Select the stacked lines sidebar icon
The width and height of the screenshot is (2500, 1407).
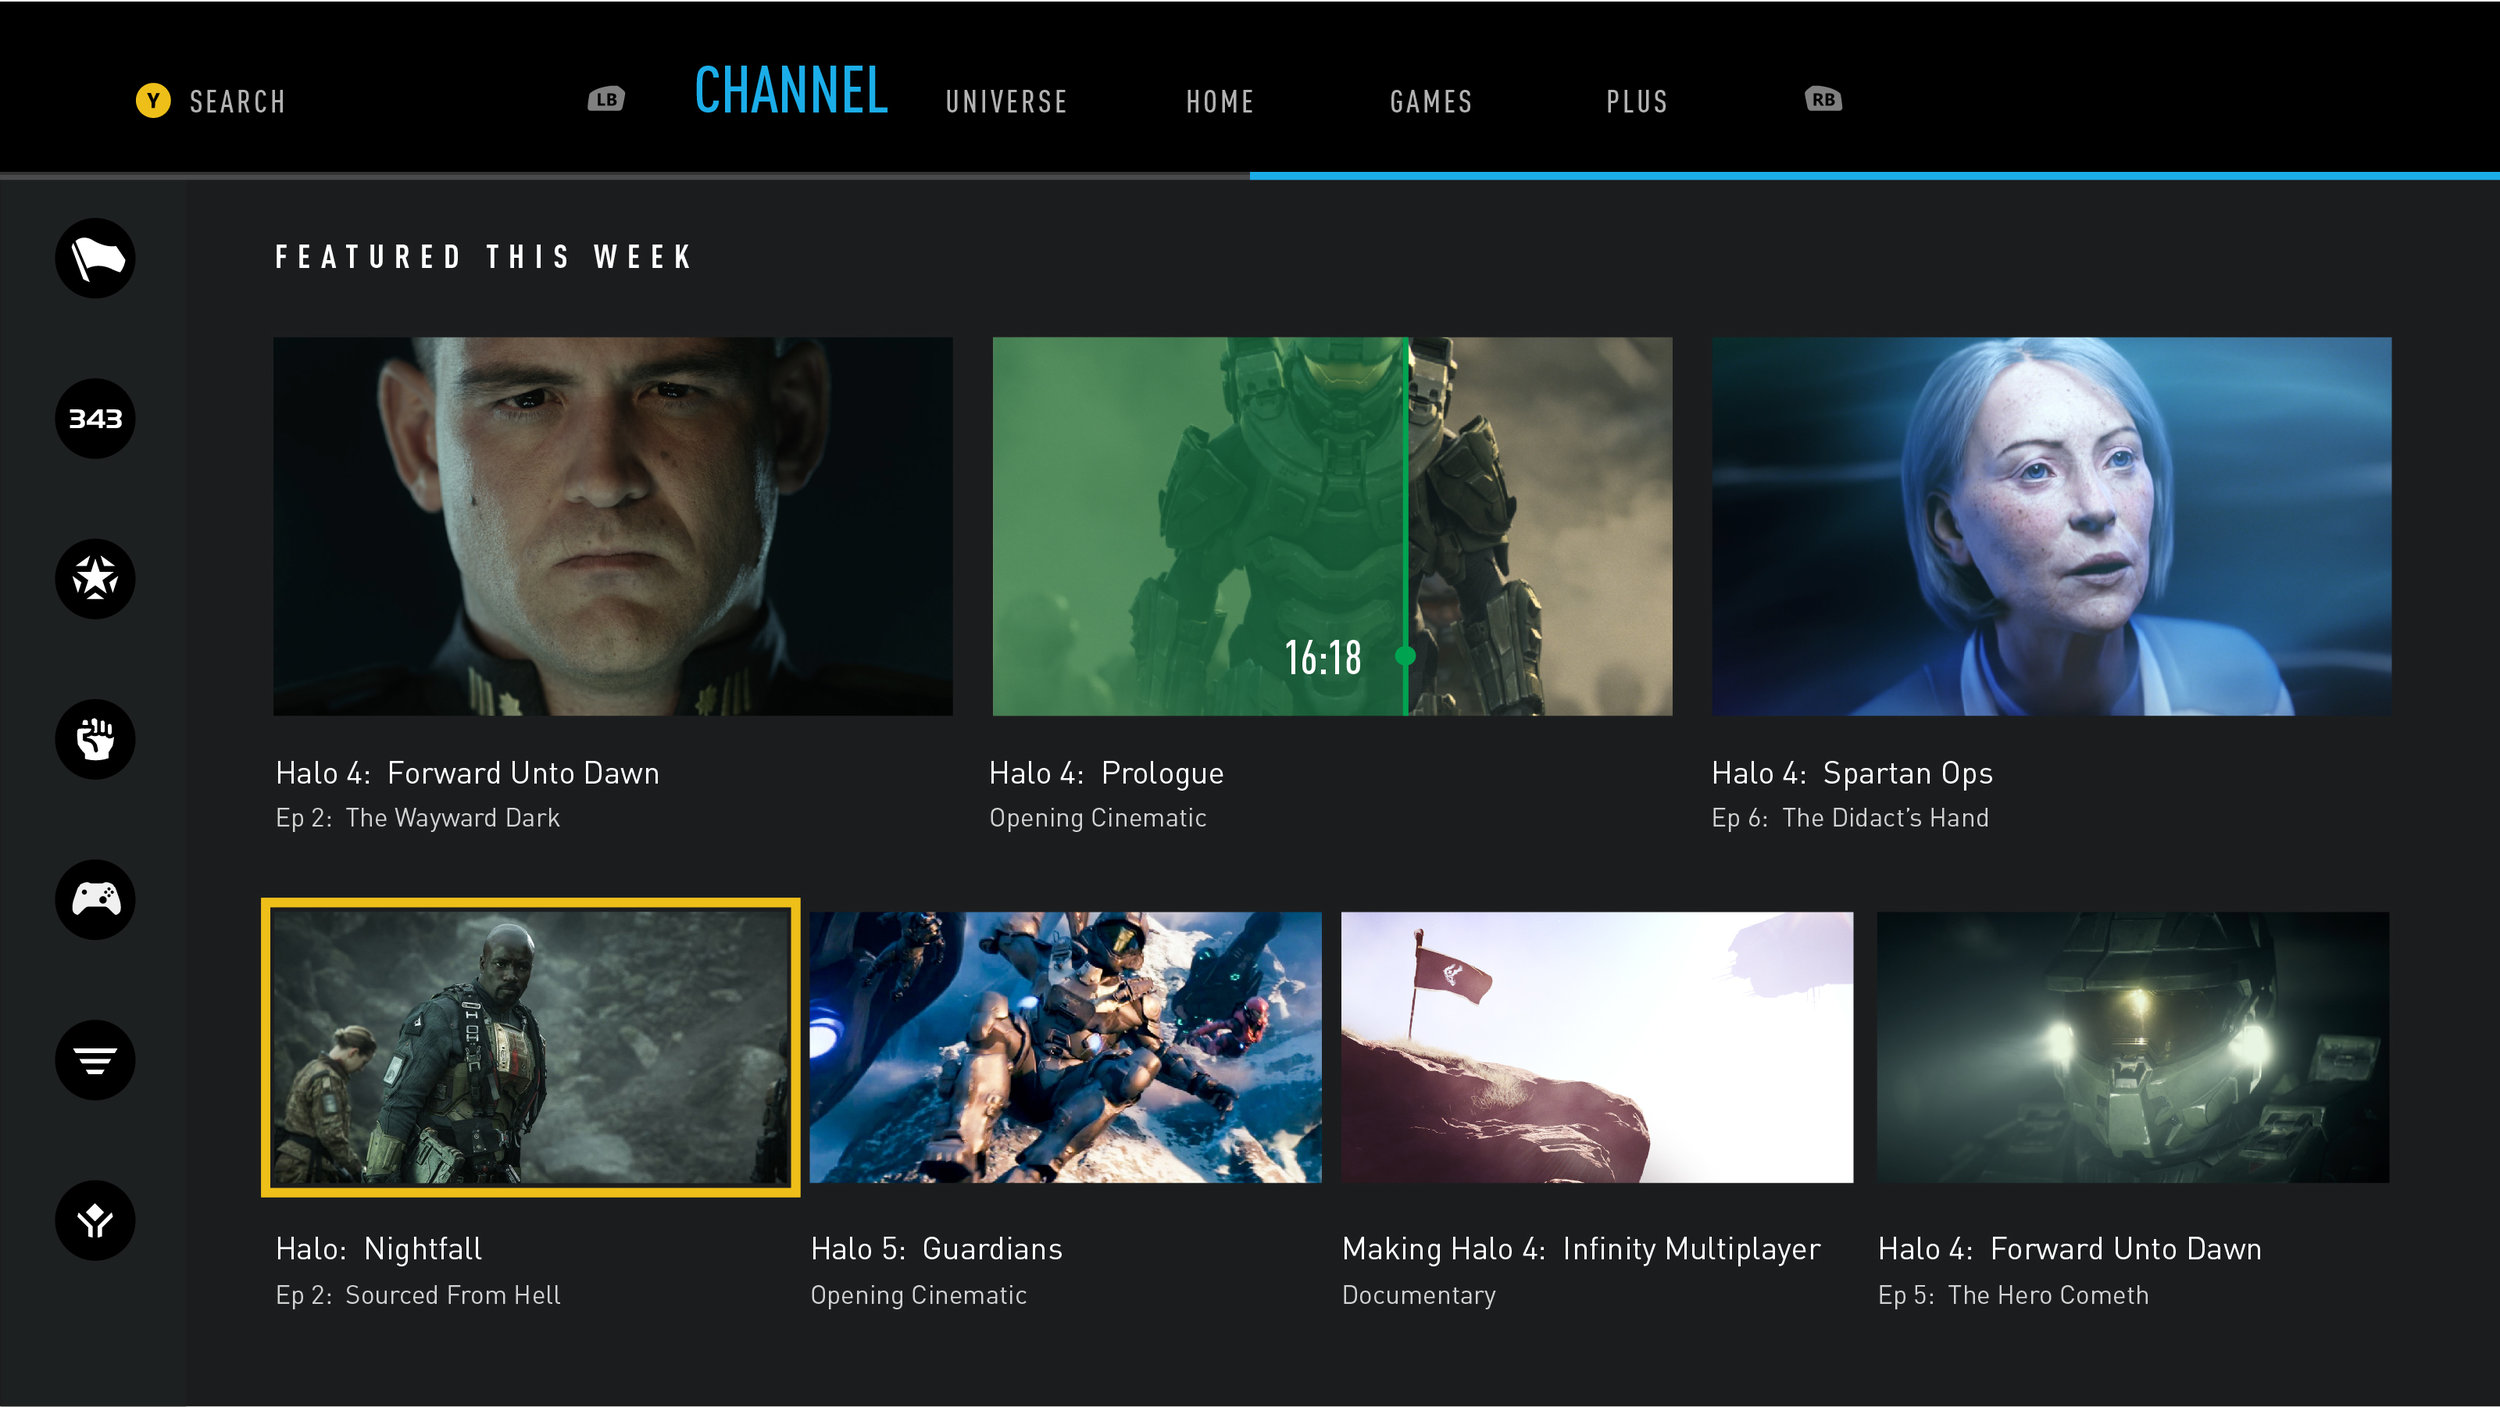pos(95,1060)
